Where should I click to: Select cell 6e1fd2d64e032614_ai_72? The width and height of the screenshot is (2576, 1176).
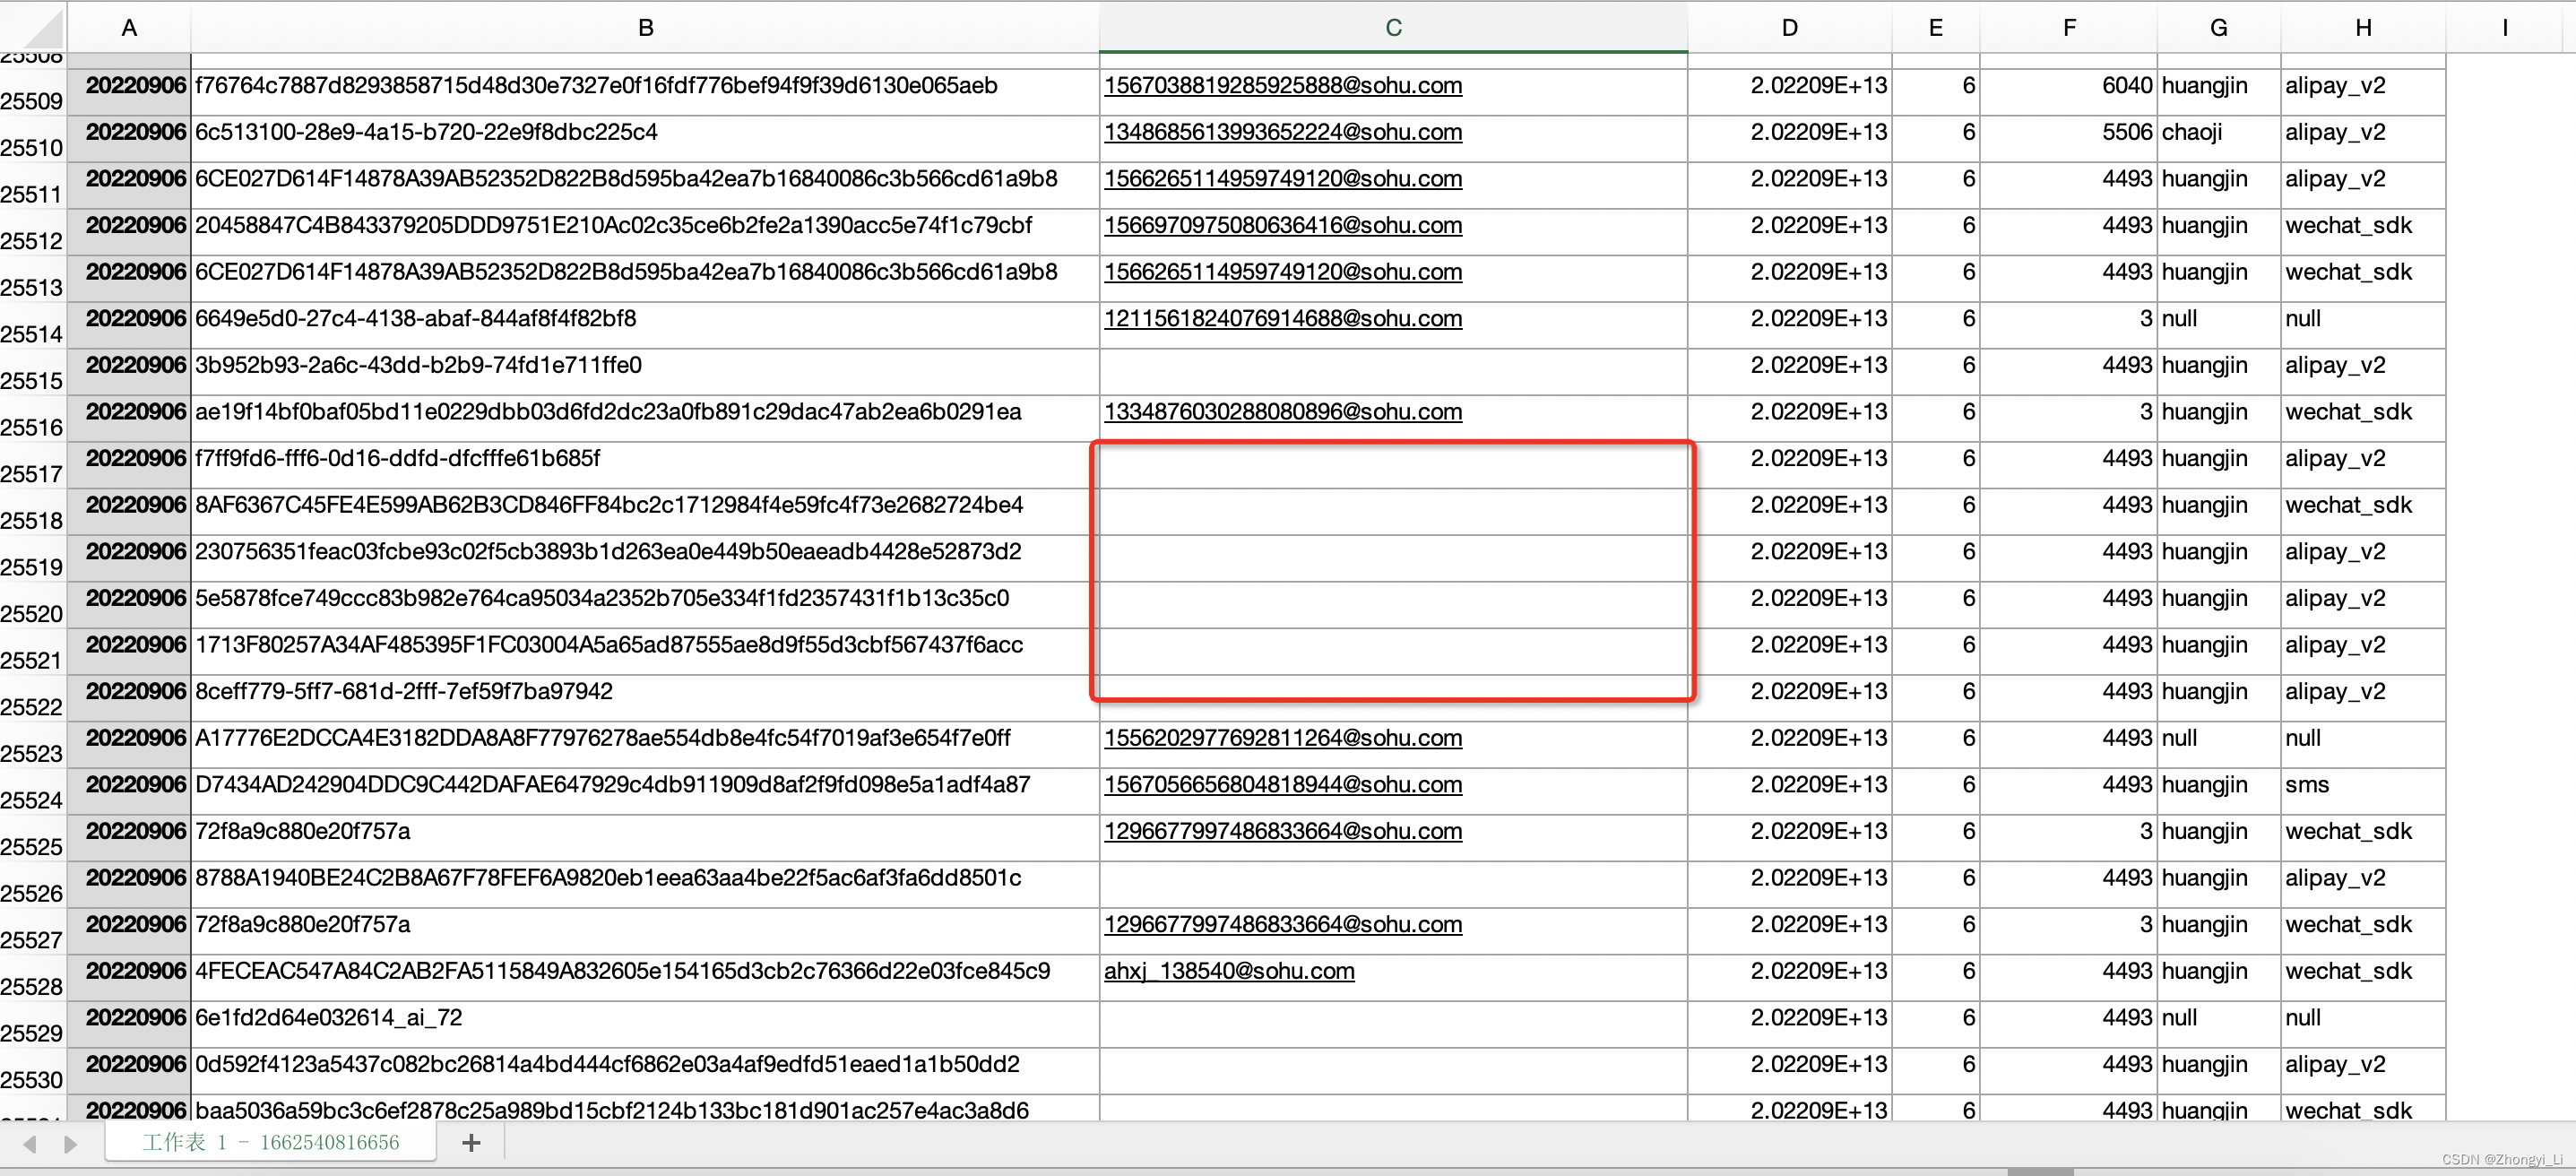645,1024
